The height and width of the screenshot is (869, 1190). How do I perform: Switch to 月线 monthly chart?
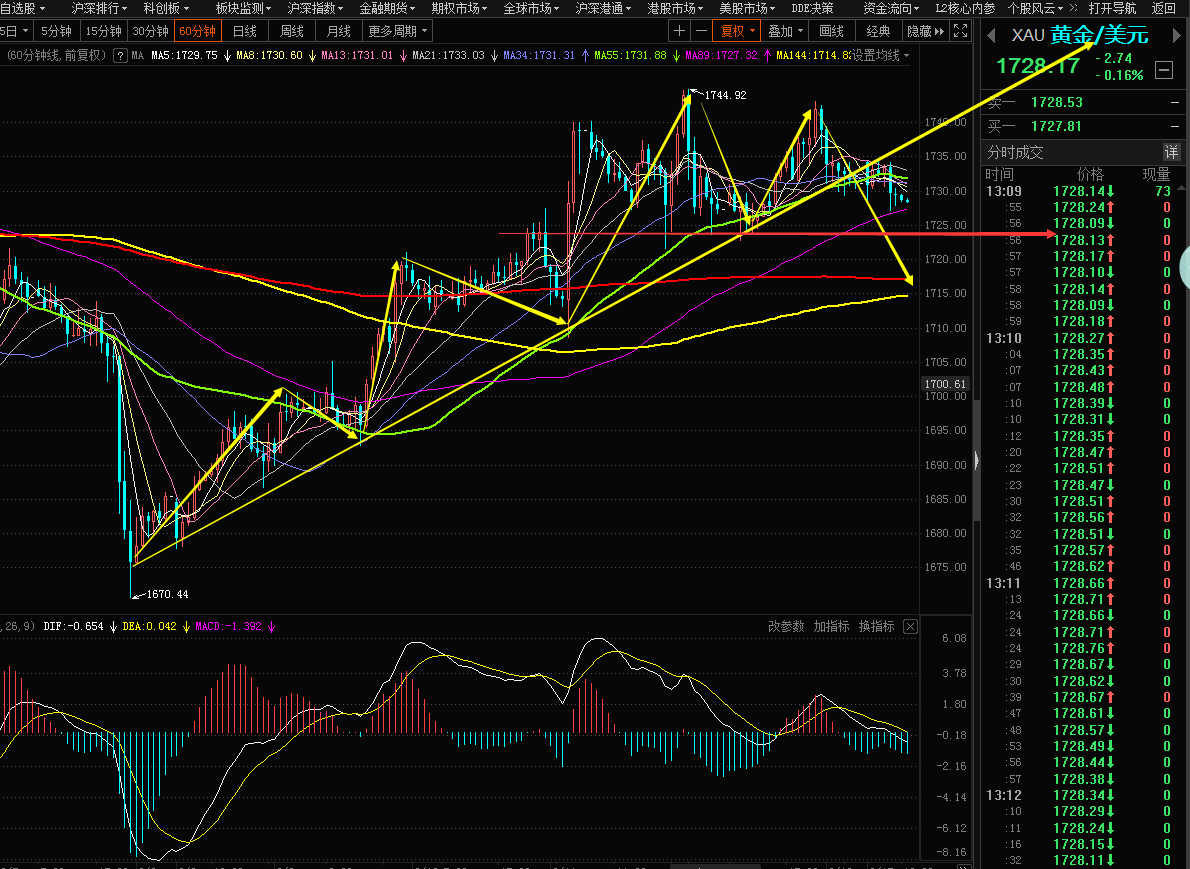coord(338,31)
